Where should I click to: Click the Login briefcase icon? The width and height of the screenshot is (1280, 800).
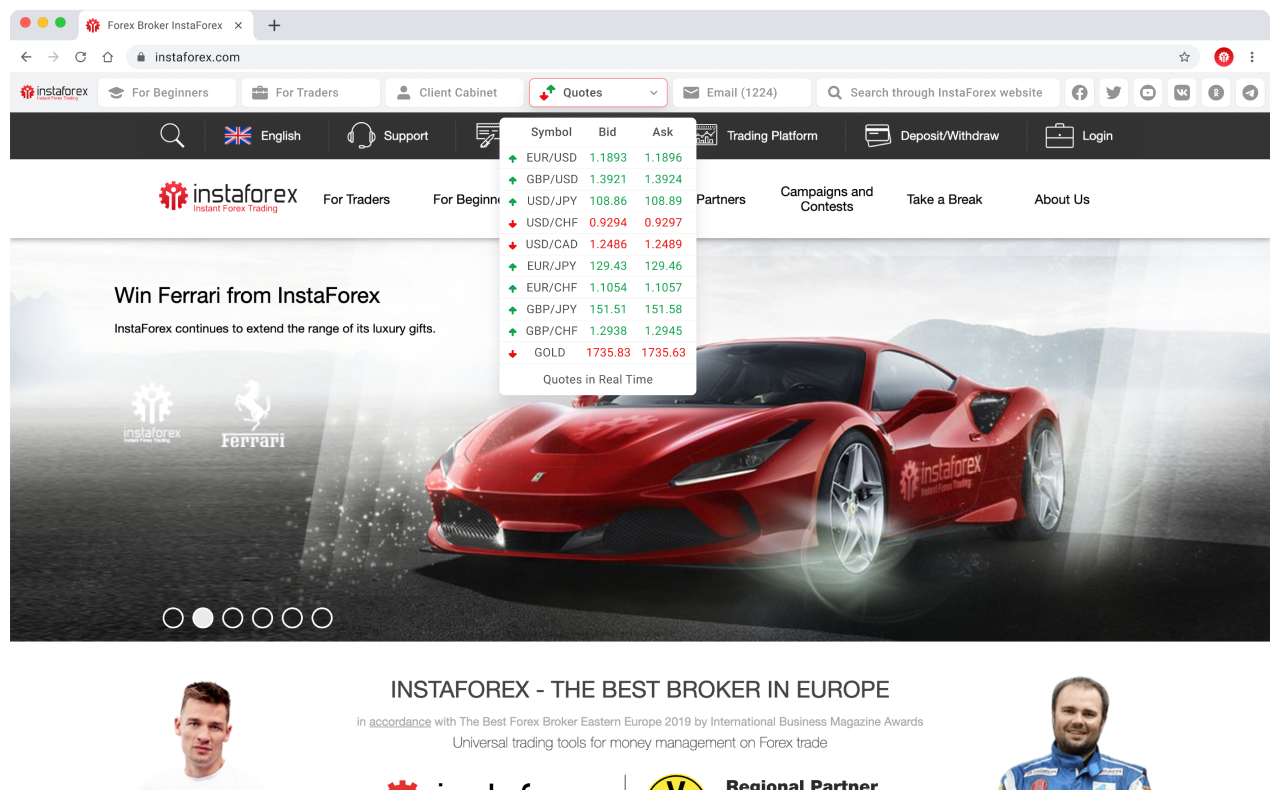pos(1059,136)
